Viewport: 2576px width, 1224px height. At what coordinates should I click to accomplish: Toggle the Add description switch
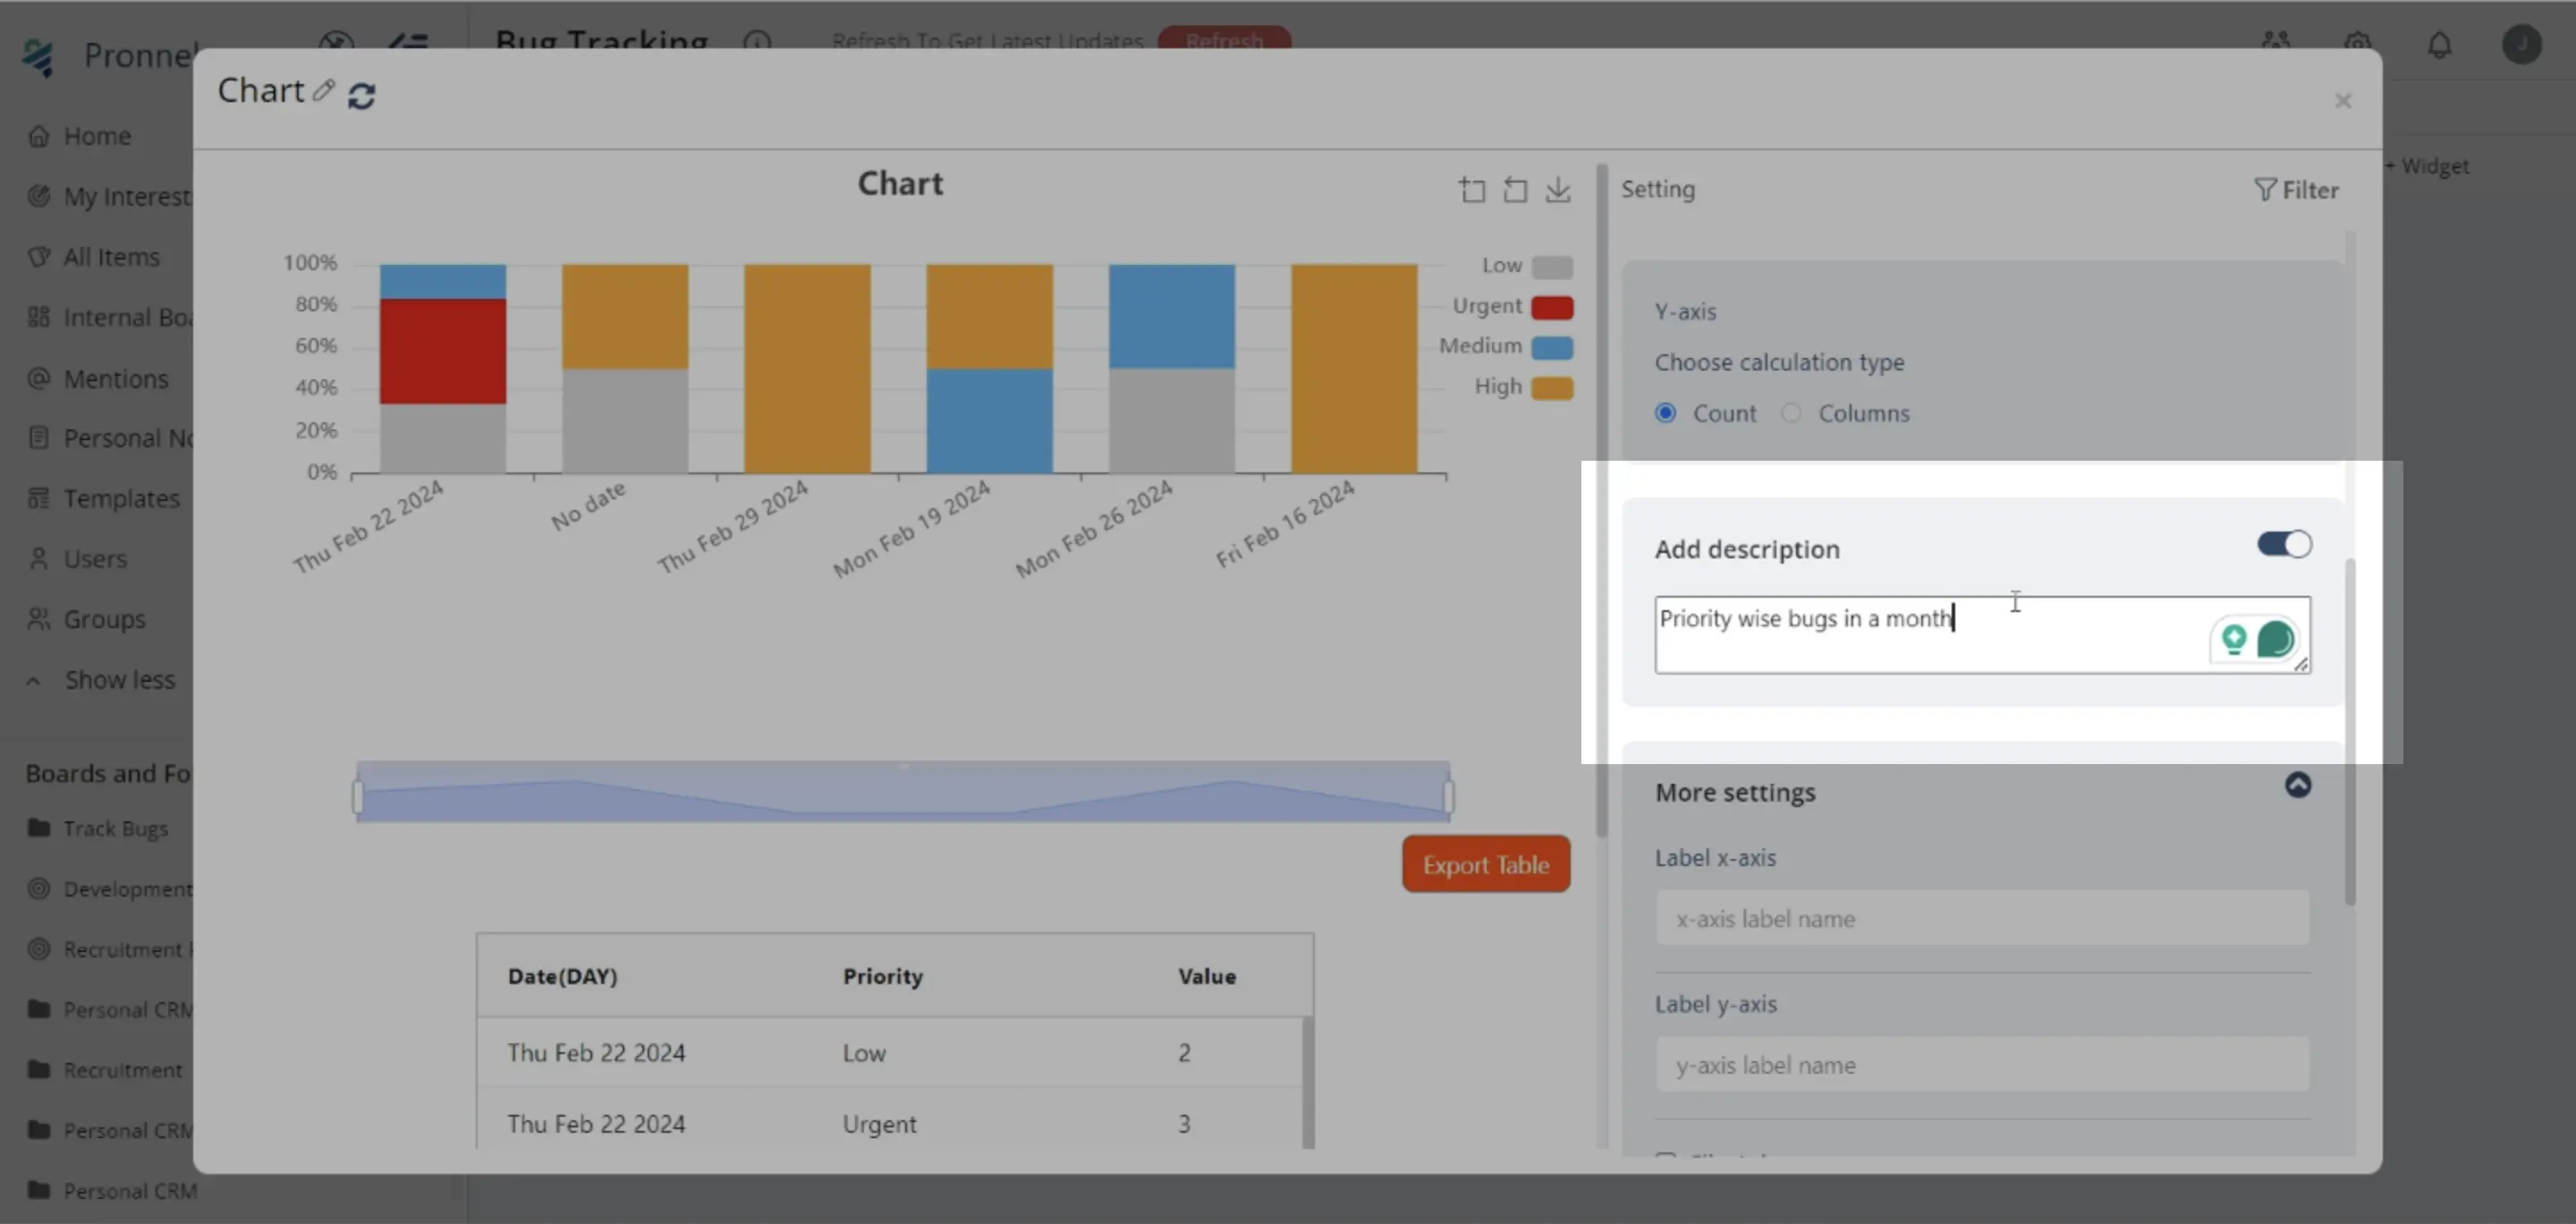(2284, 544)
